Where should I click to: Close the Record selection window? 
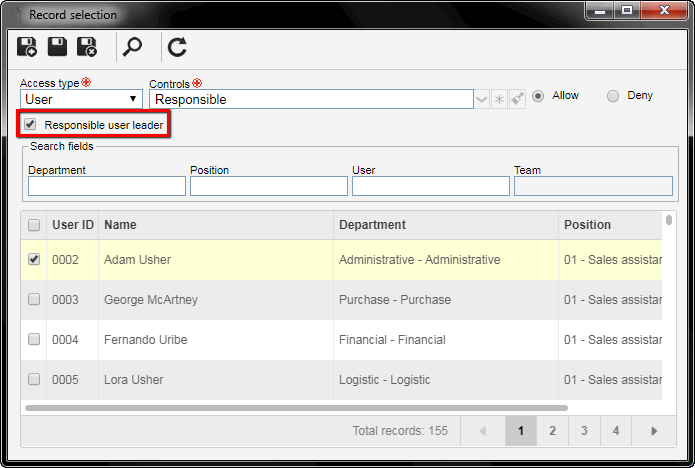[x=664, y=11]
